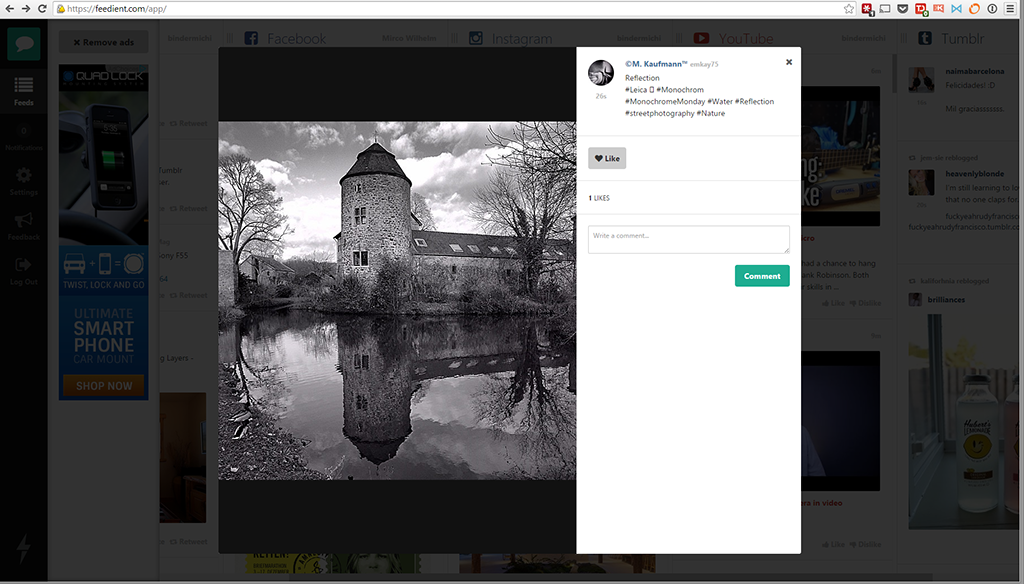This screenshot has height=584, width=1024.
Task: Click the YouTube column title
Action: click(x=746, y=39)
